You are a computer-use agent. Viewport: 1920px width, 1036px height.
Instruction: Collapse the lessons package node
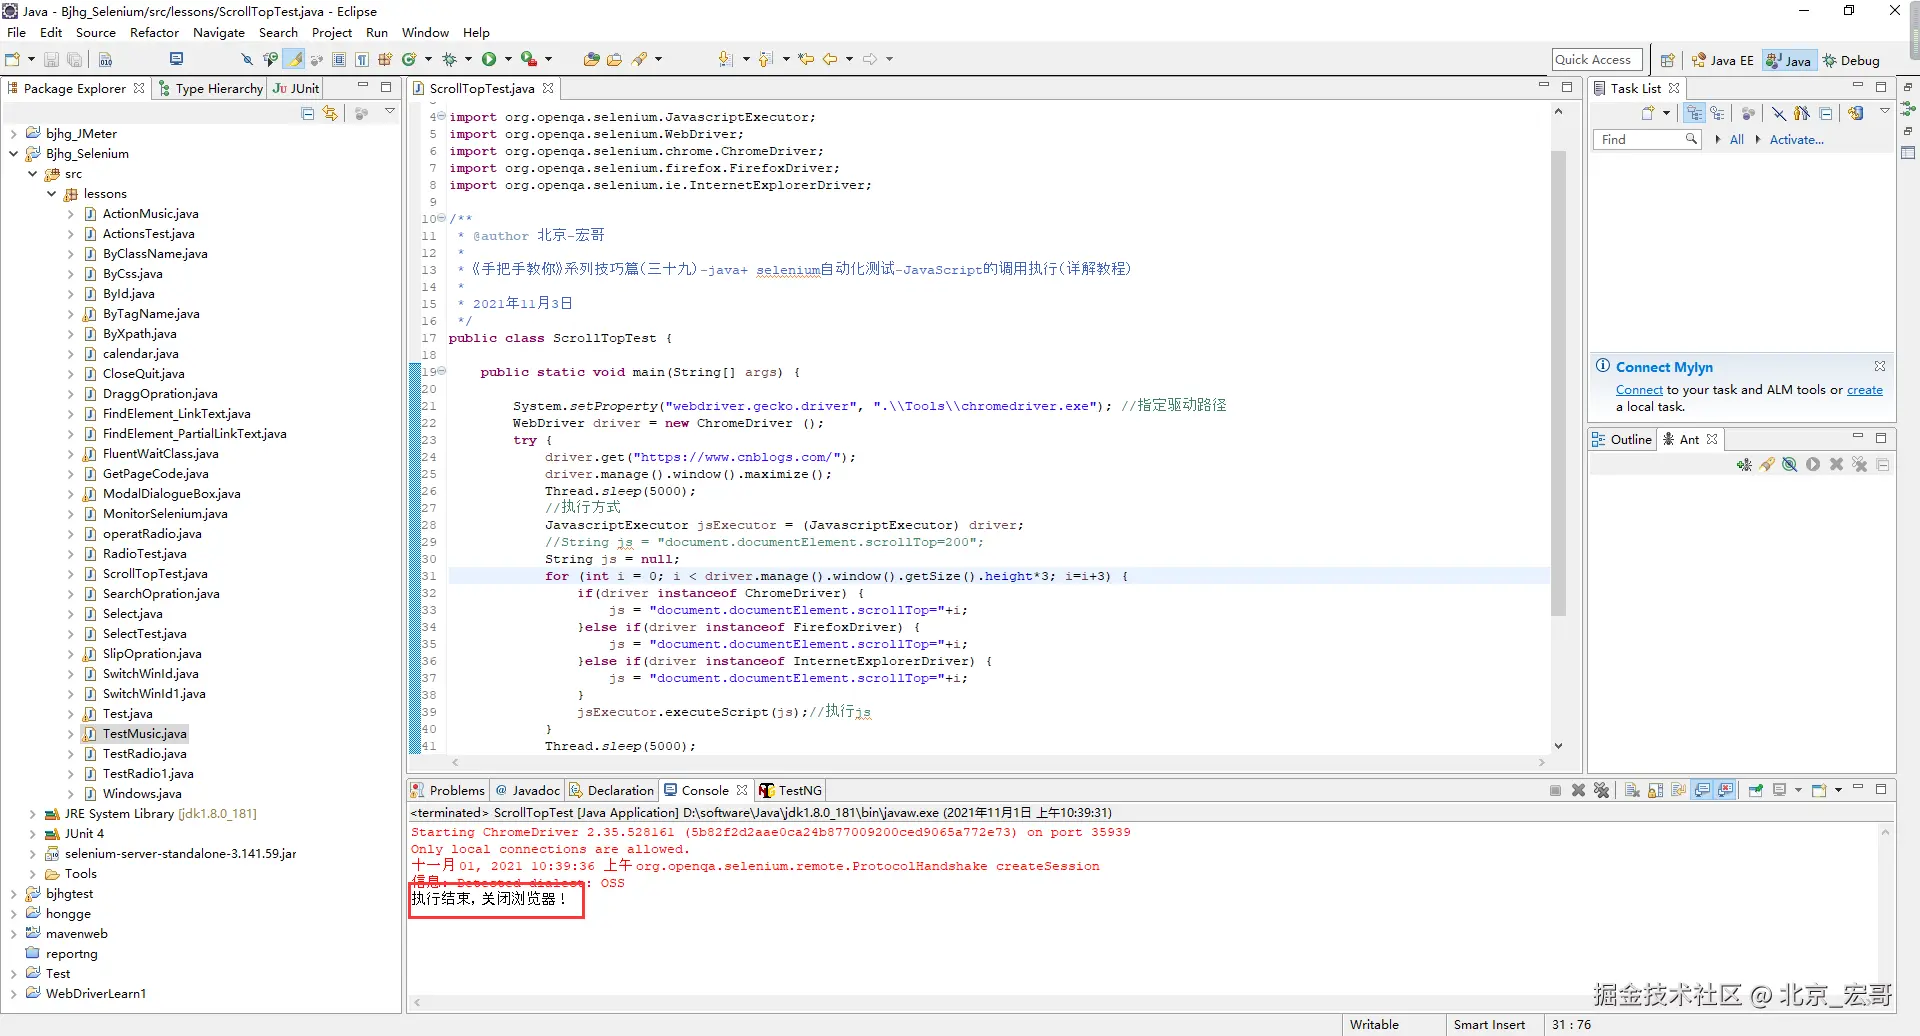click(x=52, y=194)
